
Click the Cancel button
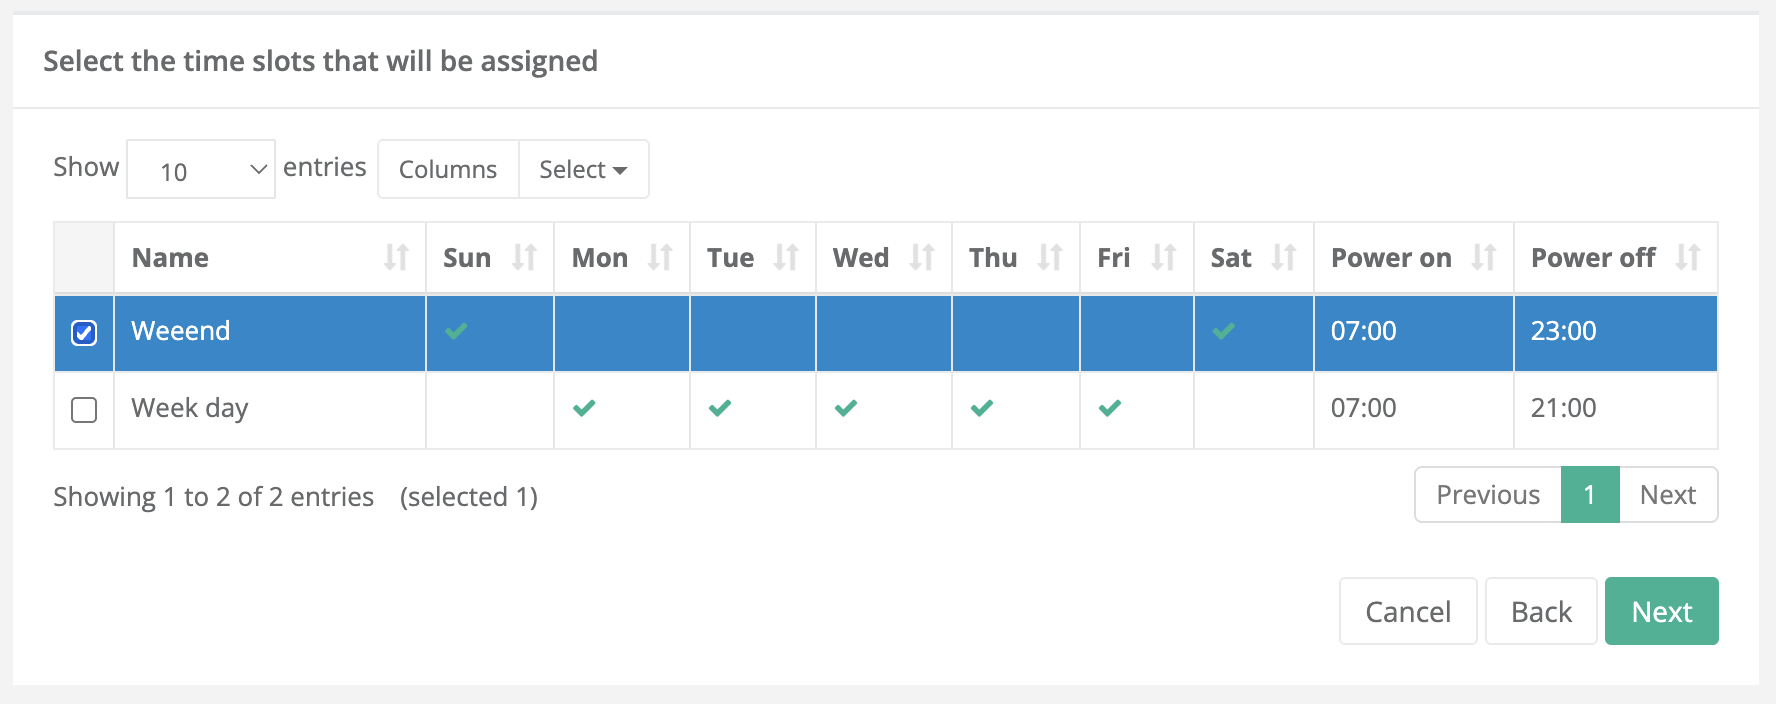pyautogui.click(x=1408, y=611)
